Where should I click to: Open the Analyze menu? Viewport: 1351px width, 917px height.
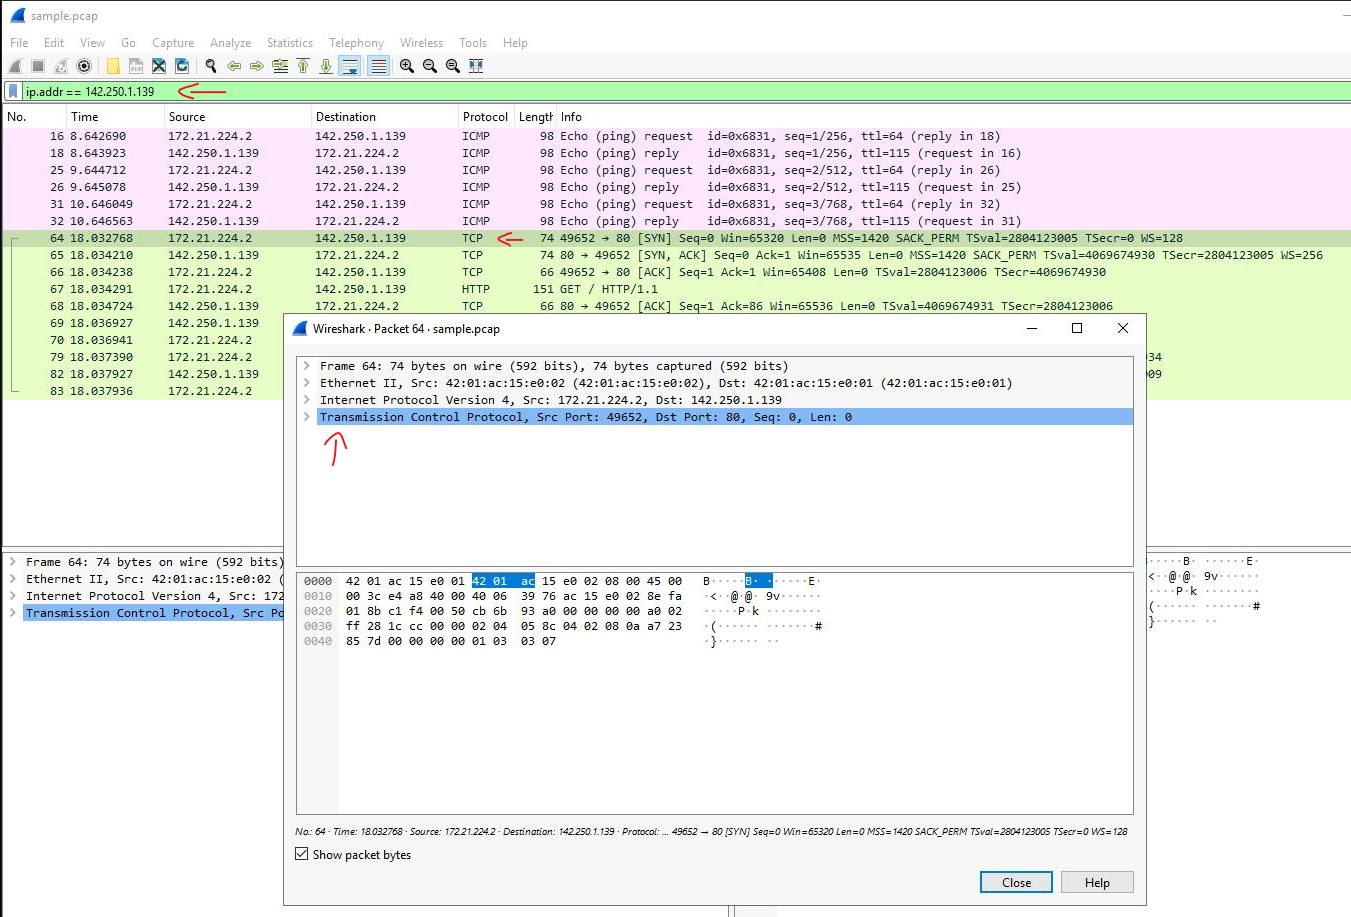pyautogui.click(x=230, y=43)
